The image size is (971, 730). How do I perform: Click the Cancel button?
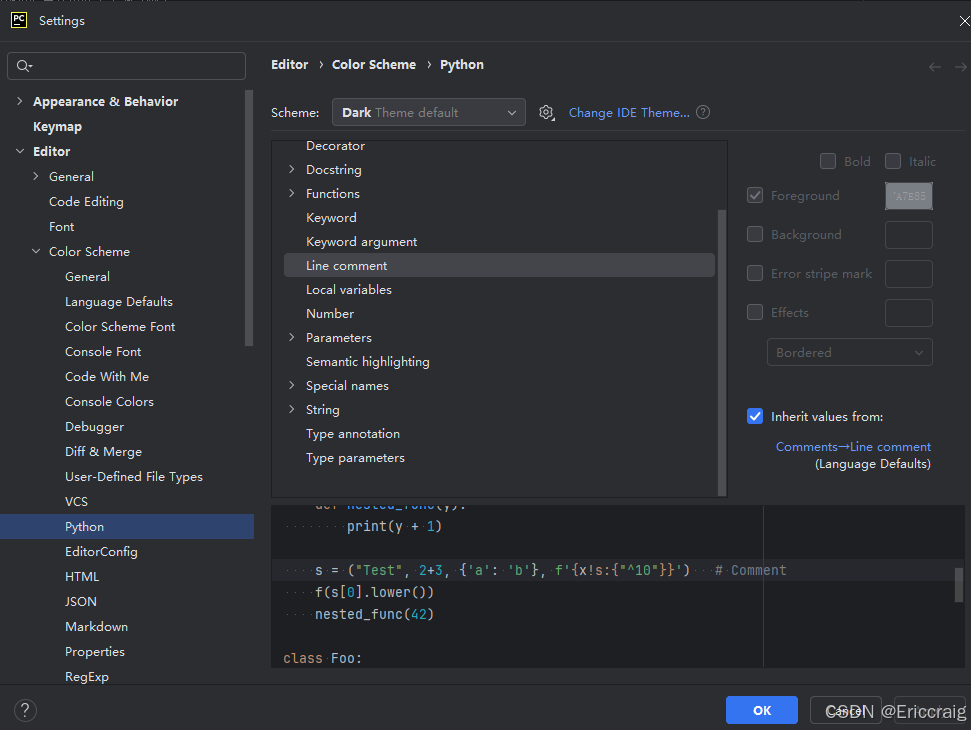pyautogui.click(x=846, y=710)
